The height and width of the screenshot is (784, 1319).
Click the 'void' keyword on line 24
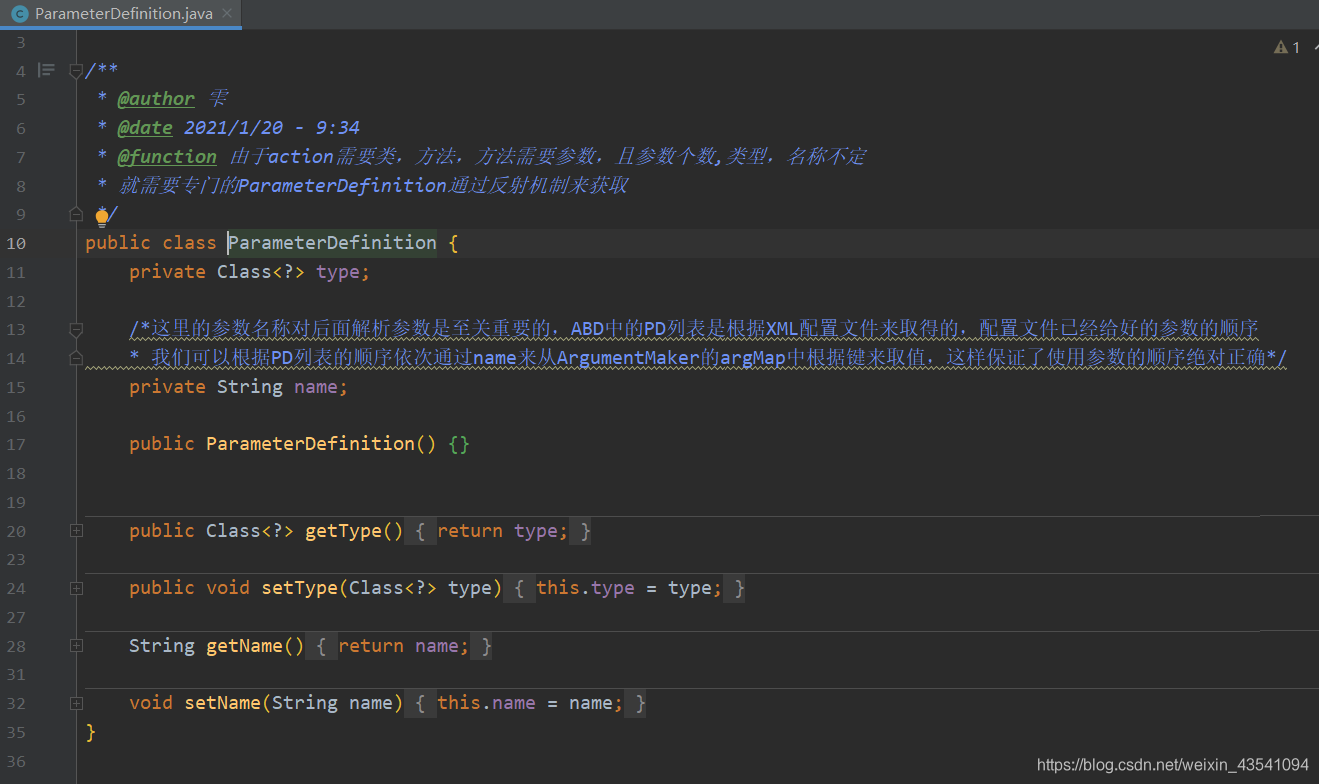point(228,588)
